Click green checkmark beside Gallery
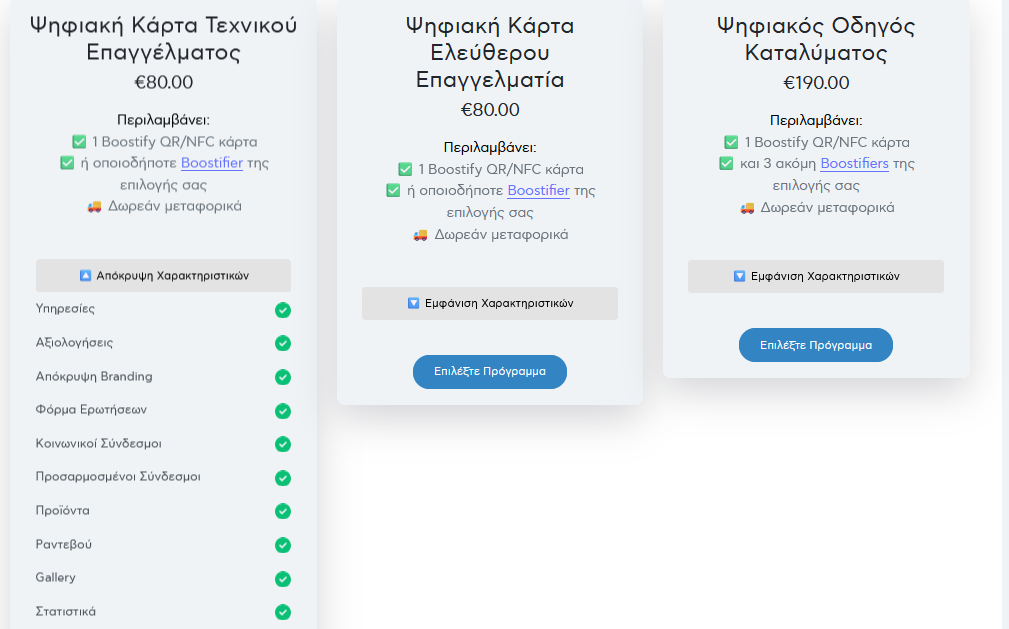 pos(283,579)
